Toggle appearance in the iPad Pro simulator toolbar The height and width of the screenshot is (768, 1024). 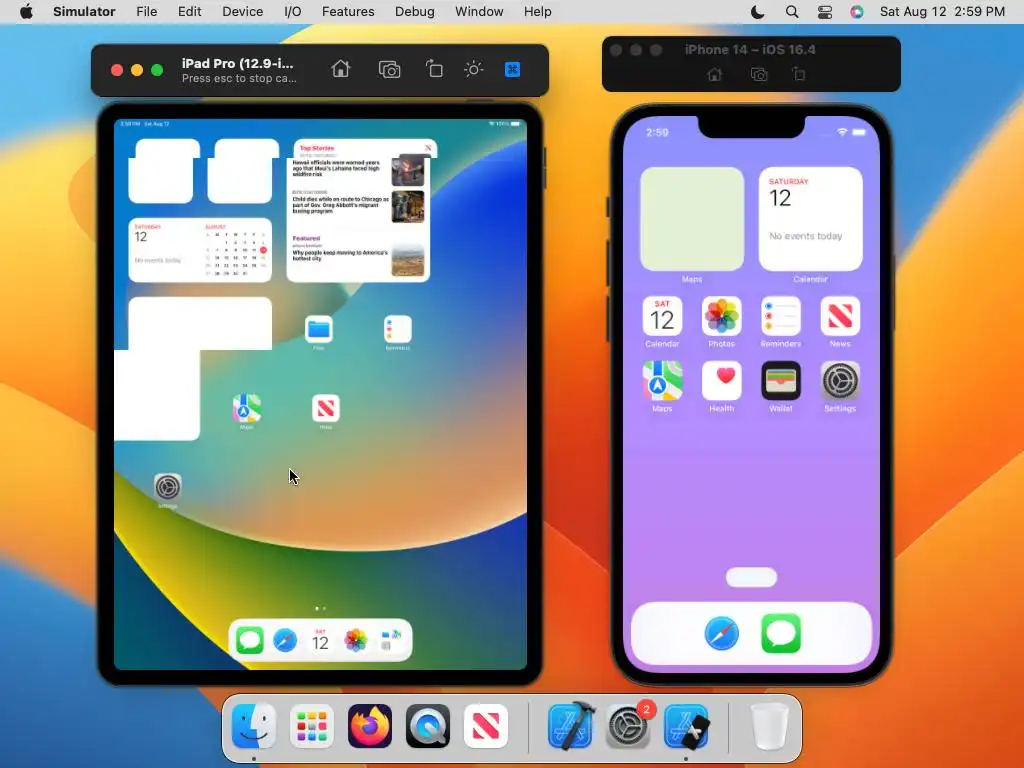(473, 69)
